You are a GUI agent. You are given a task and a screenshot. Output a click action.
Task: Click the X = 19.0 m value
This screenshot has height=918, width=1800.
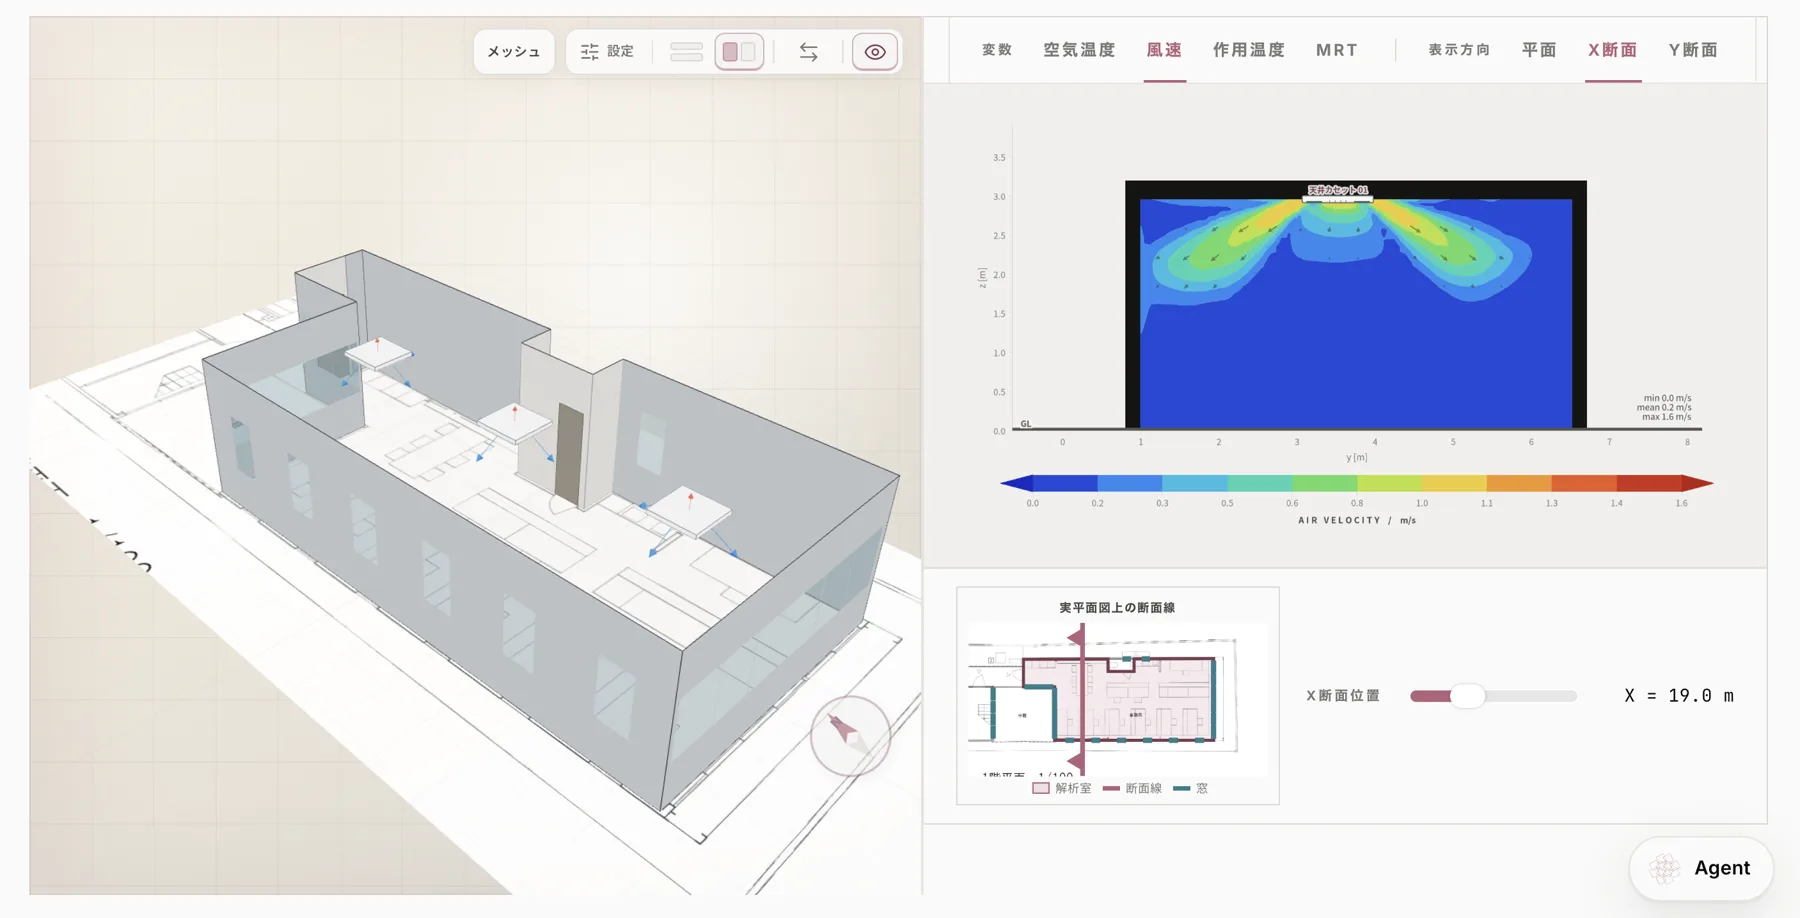(x=1679, y=696)
